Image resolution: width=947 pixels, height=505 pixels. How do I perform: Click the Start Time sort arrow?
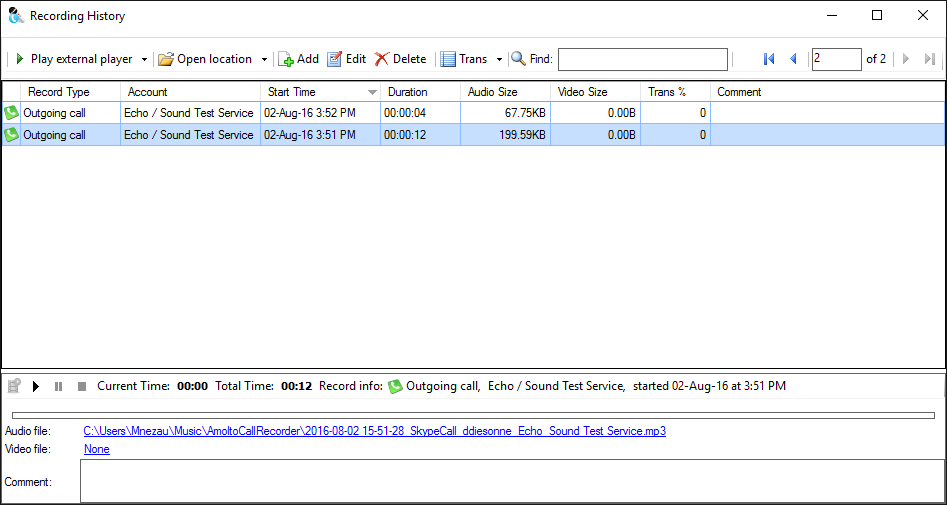[373, 92]
